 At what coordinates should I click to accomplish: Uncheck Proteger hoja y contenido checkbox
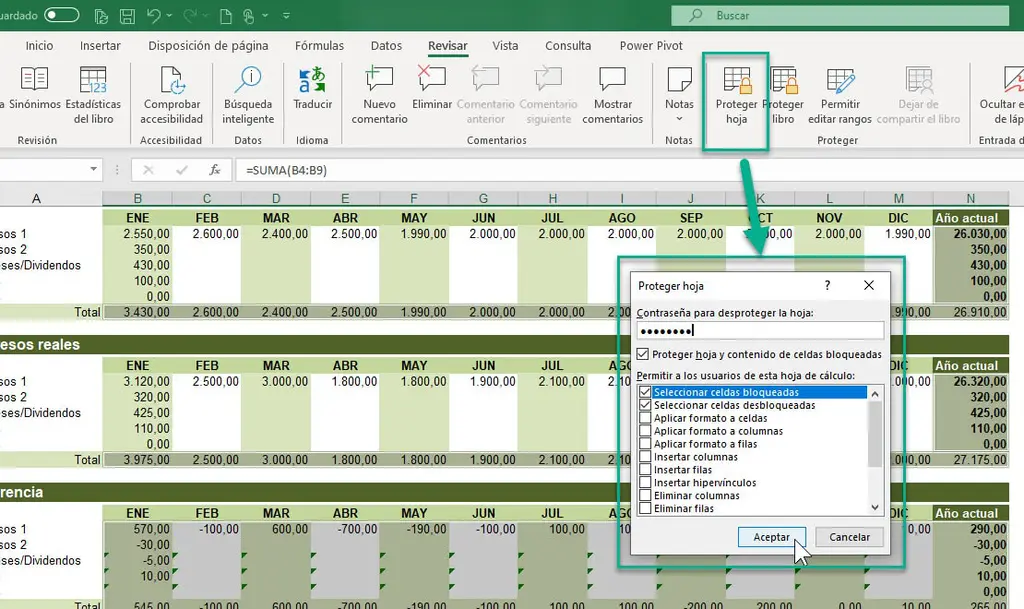pos(643,354)
